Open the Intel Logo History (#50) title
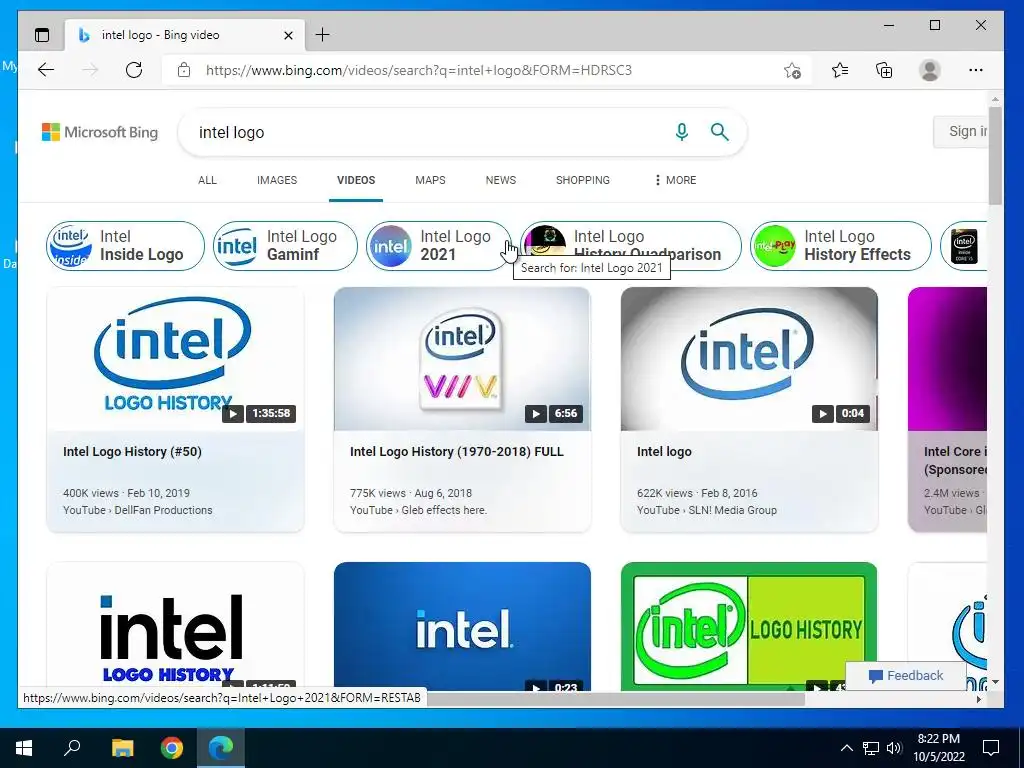Screen dimensions: 1024x768 pos(133,451)
